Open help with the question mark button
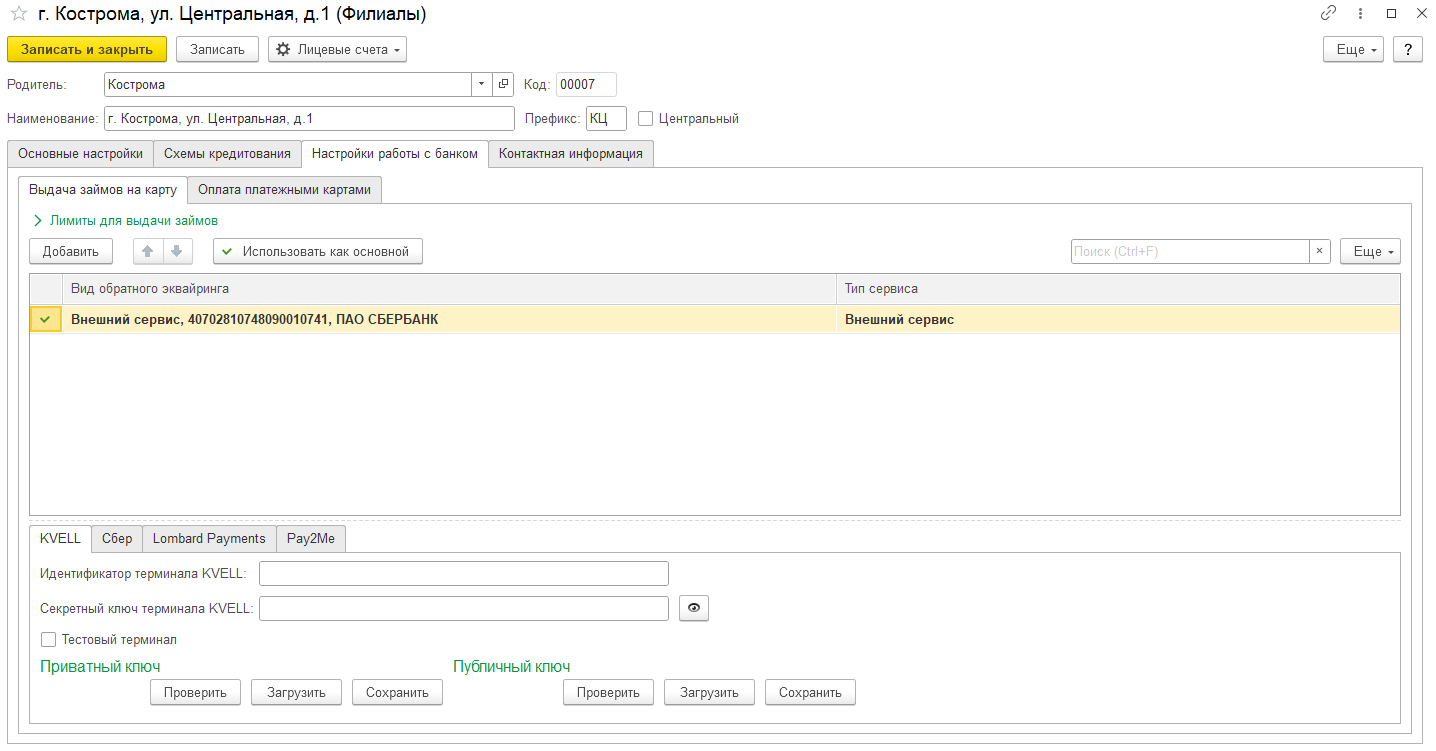 [1408, 49]
